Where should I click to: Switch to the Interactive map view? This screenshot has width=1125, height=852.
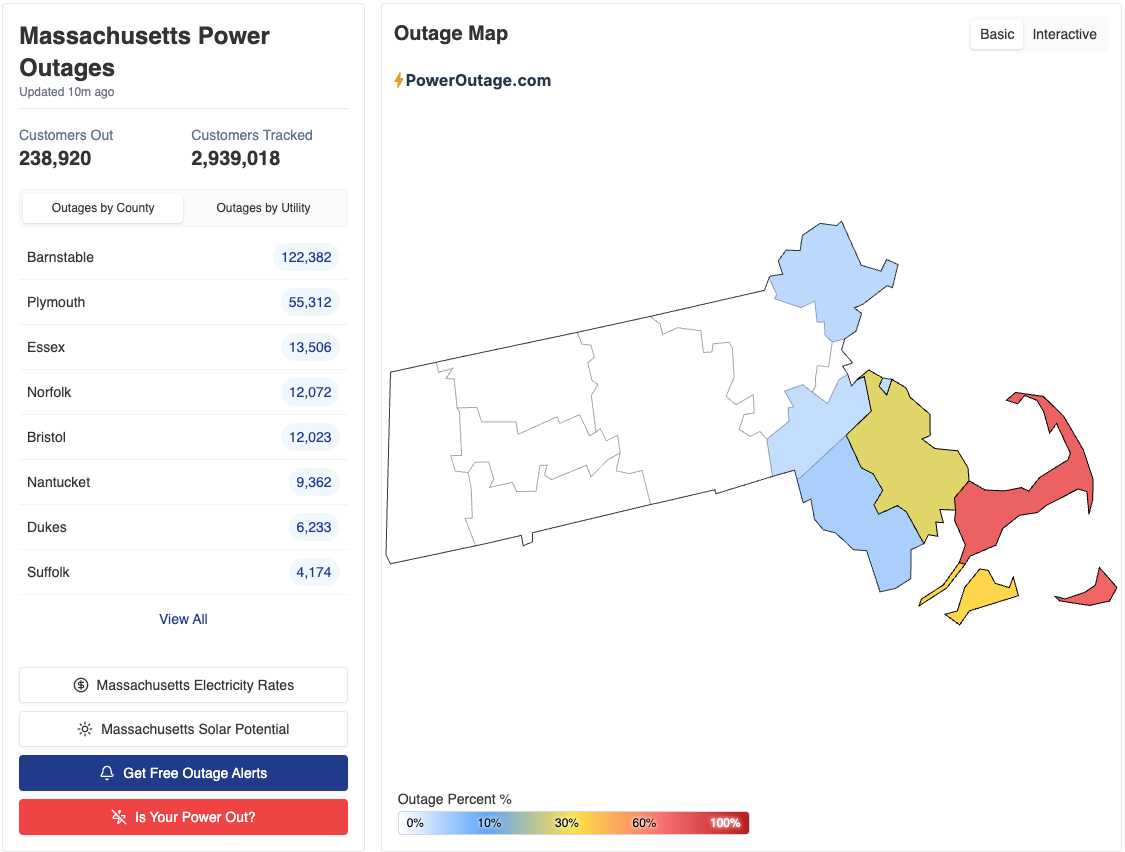click(1064, 34)
